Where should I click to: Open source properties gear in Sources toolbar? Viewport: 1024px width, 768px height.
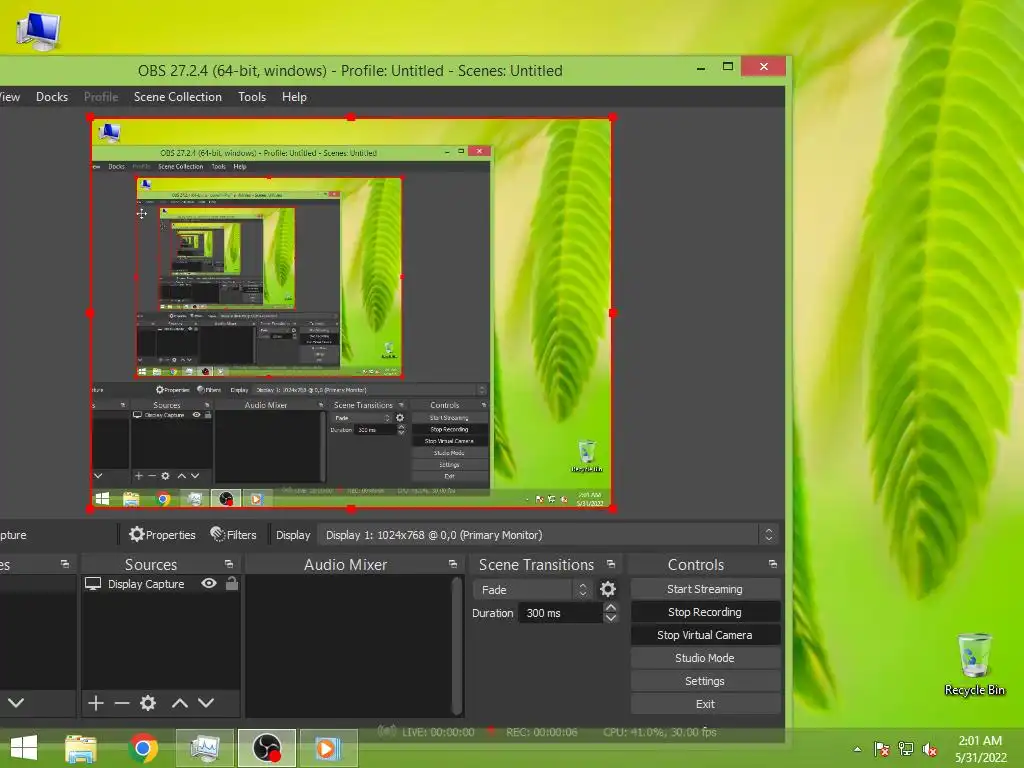click(x=148, y=703)
